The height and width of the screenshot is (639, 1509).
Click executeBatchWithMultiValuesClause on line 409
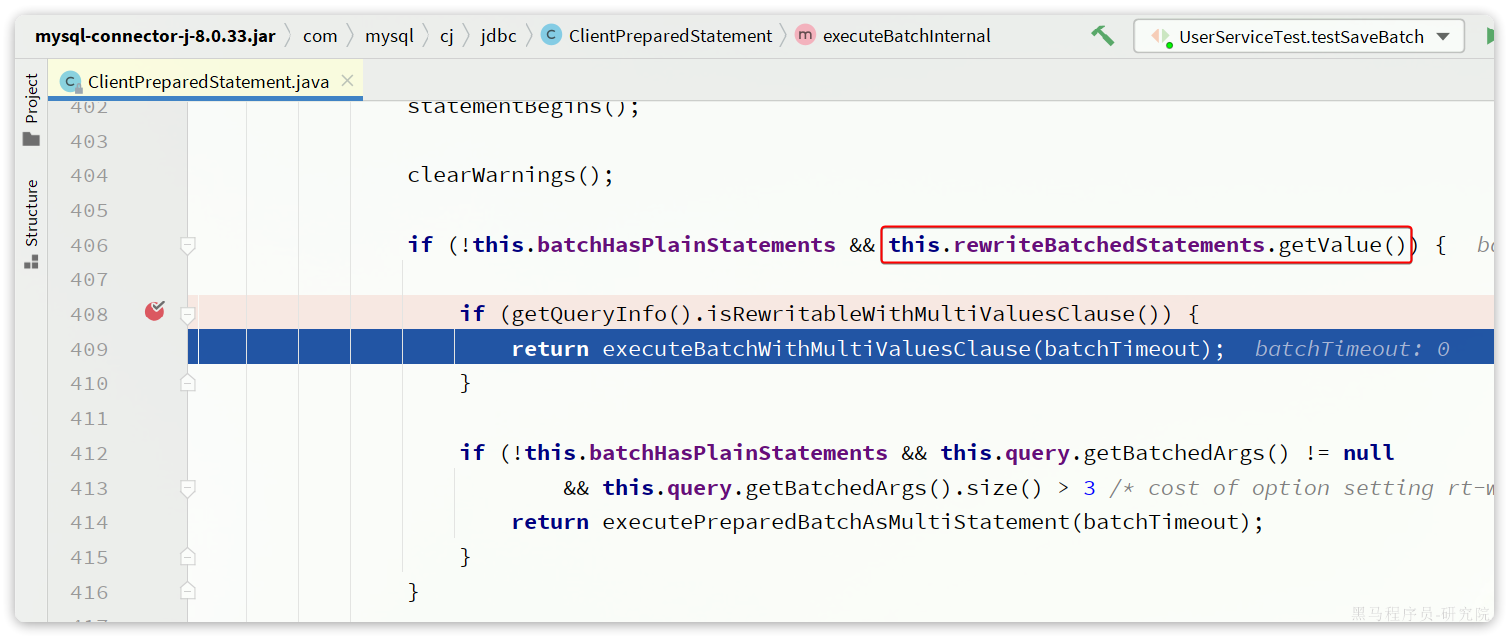(x=817, y=349)
